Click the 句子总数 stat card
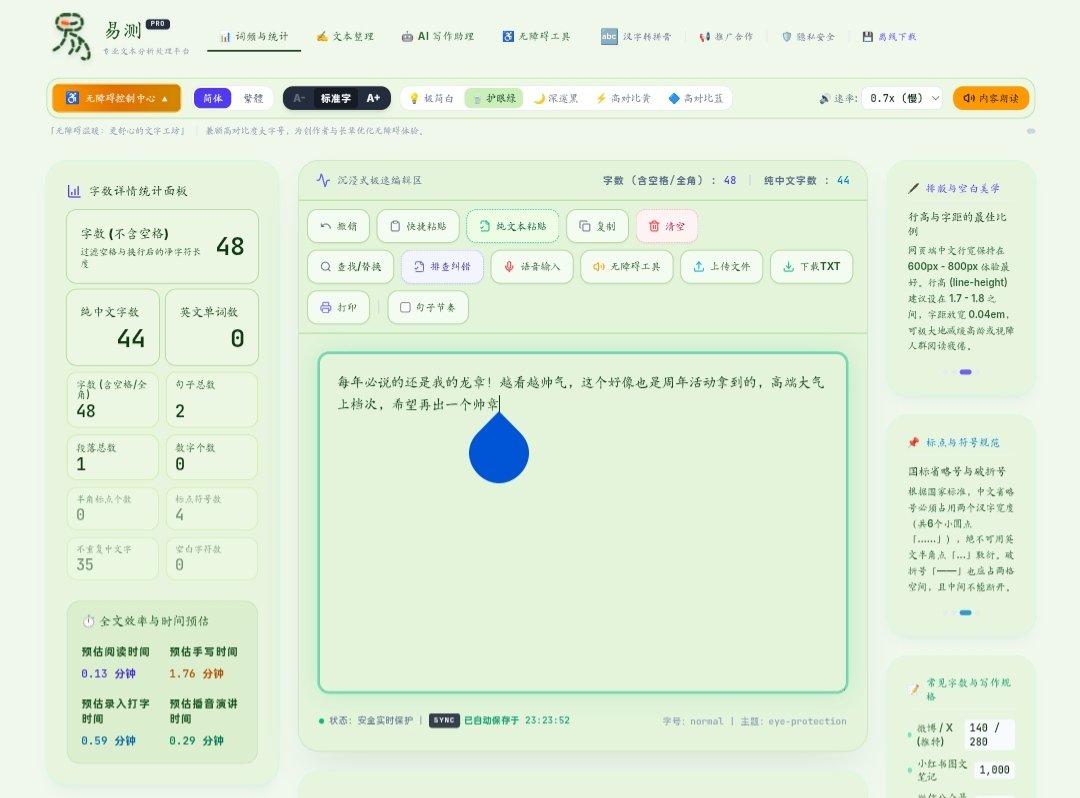The height and width of the screenshot is (798, 1080). [212, 400]
